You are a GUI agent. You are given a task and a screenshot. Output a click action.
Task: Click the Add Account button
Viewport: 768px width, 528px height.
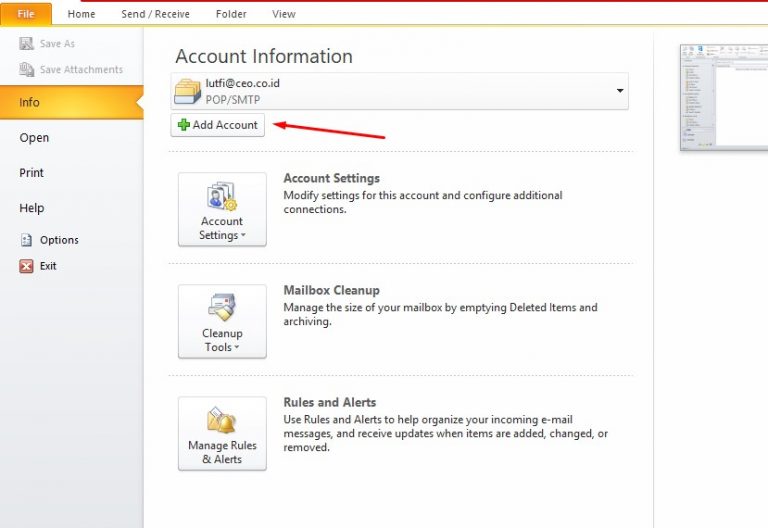coord(217,125)
